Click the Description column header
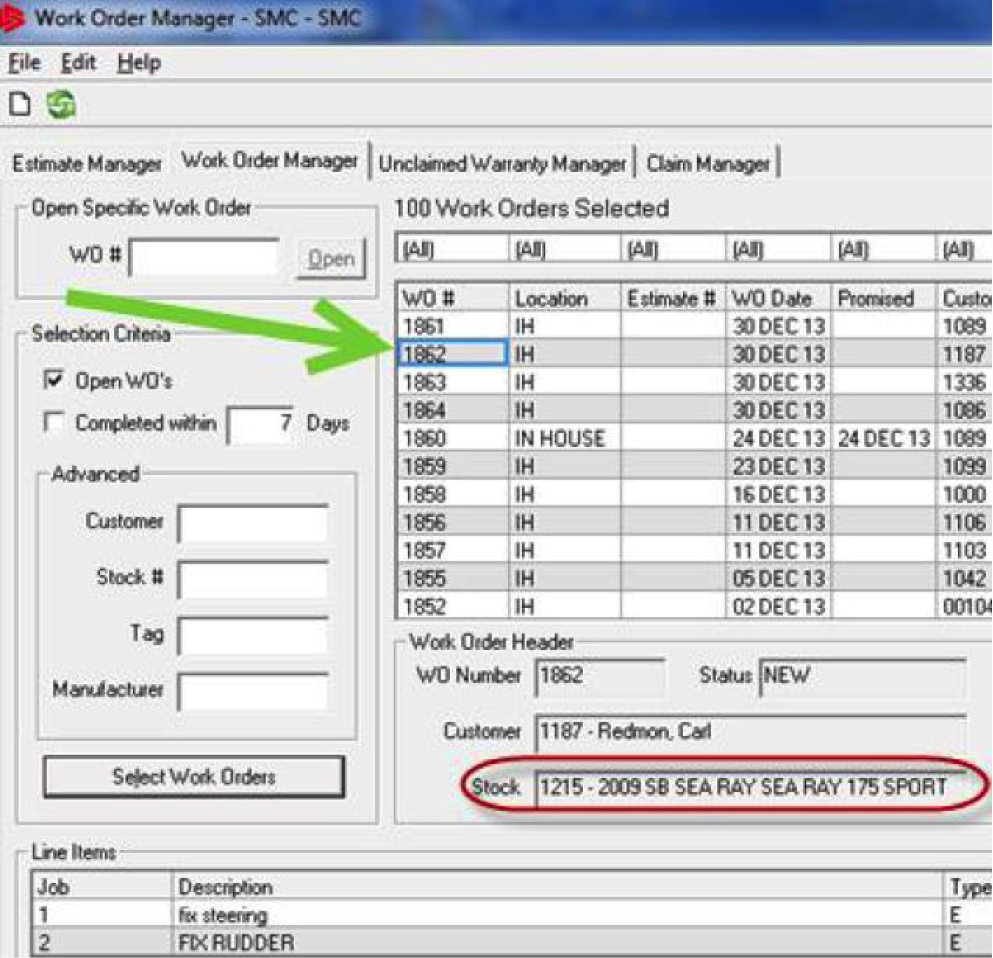Viewport: 993px width, 958px height. point(558,886)
